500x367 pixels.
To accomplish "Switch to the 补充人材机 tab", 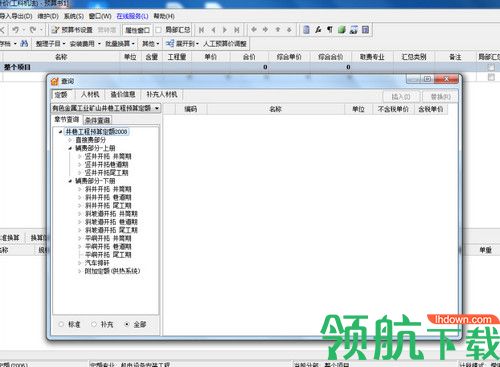I will (x=162, y=95).
